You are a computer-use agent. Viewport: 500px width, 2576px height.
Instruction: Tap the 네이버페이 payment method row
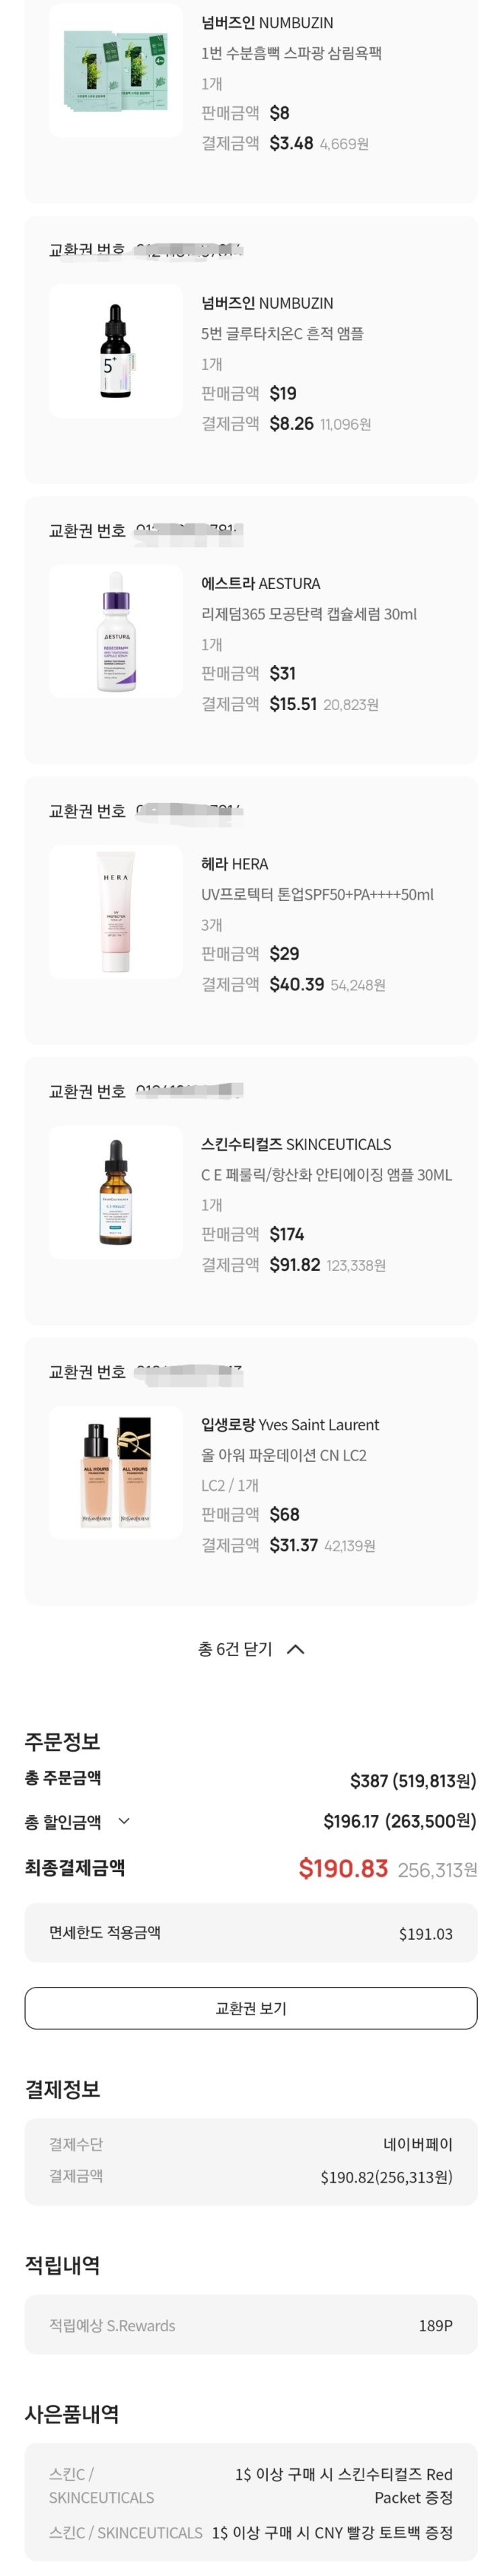(250, 2144)
